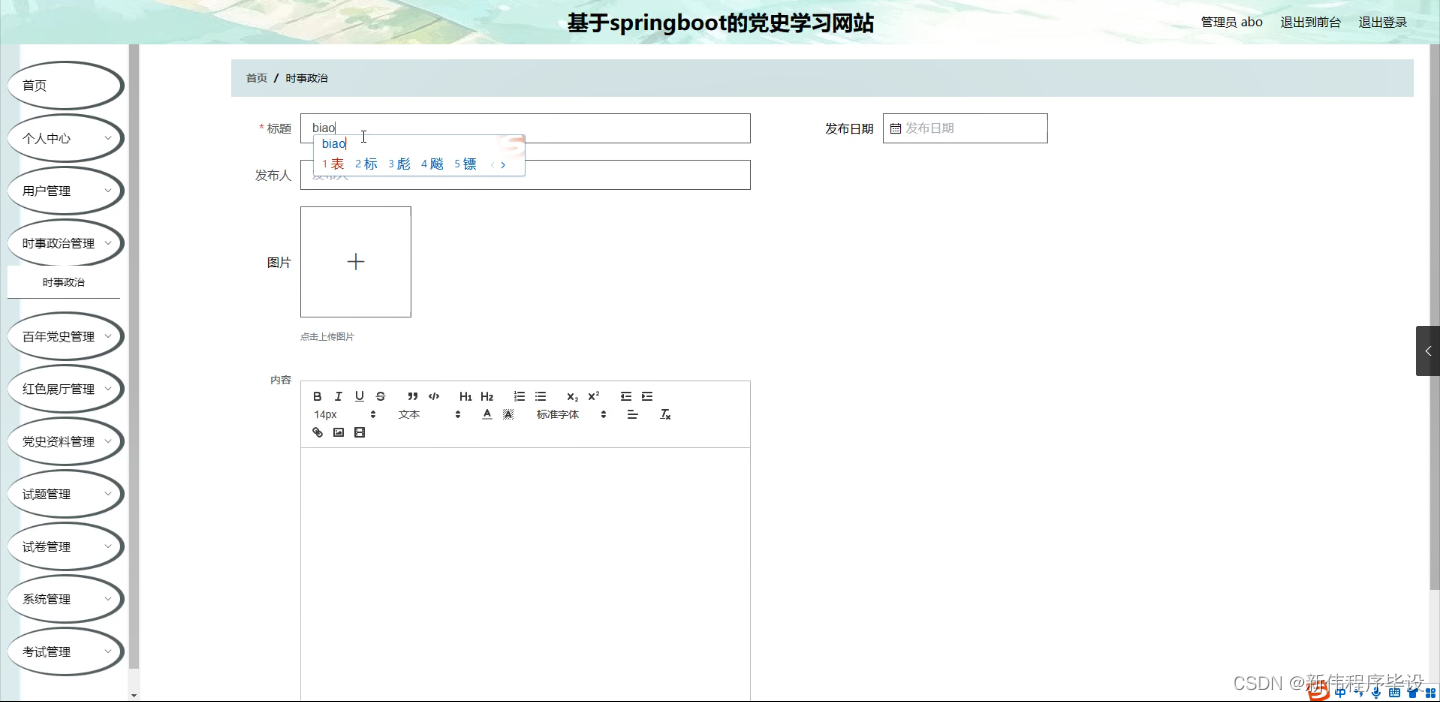Insert an image via the editor toolbar
Viewport: 1440px width, 702px height.
click(338, 431)
